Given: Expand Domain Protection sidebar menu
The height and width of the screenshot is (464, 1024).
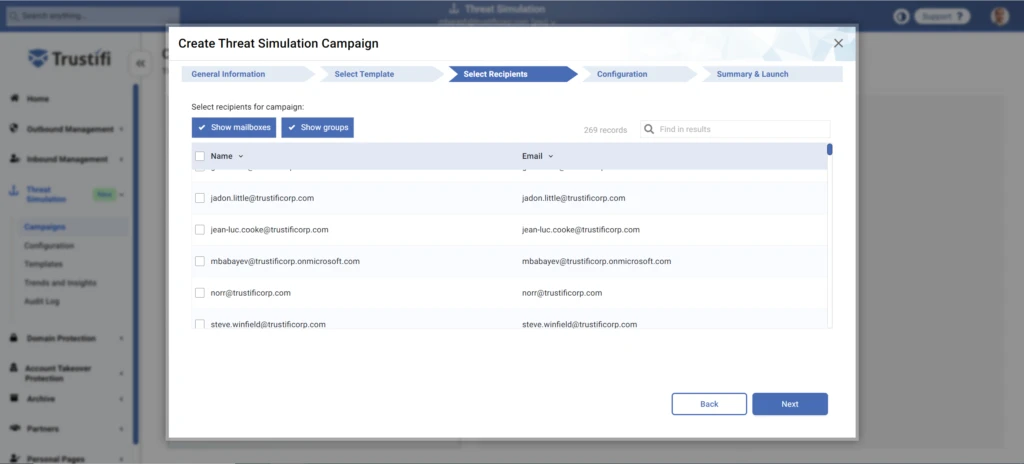Looking at the screenshot, I should (121, 339).
